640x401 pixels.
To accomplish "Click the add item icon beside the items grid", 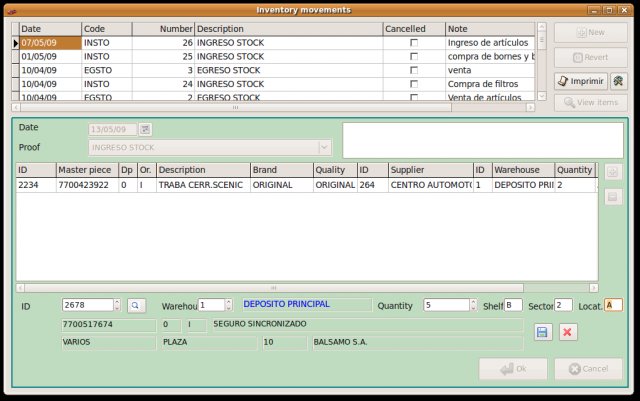I will pyautogui.click(x=613, y=172).
